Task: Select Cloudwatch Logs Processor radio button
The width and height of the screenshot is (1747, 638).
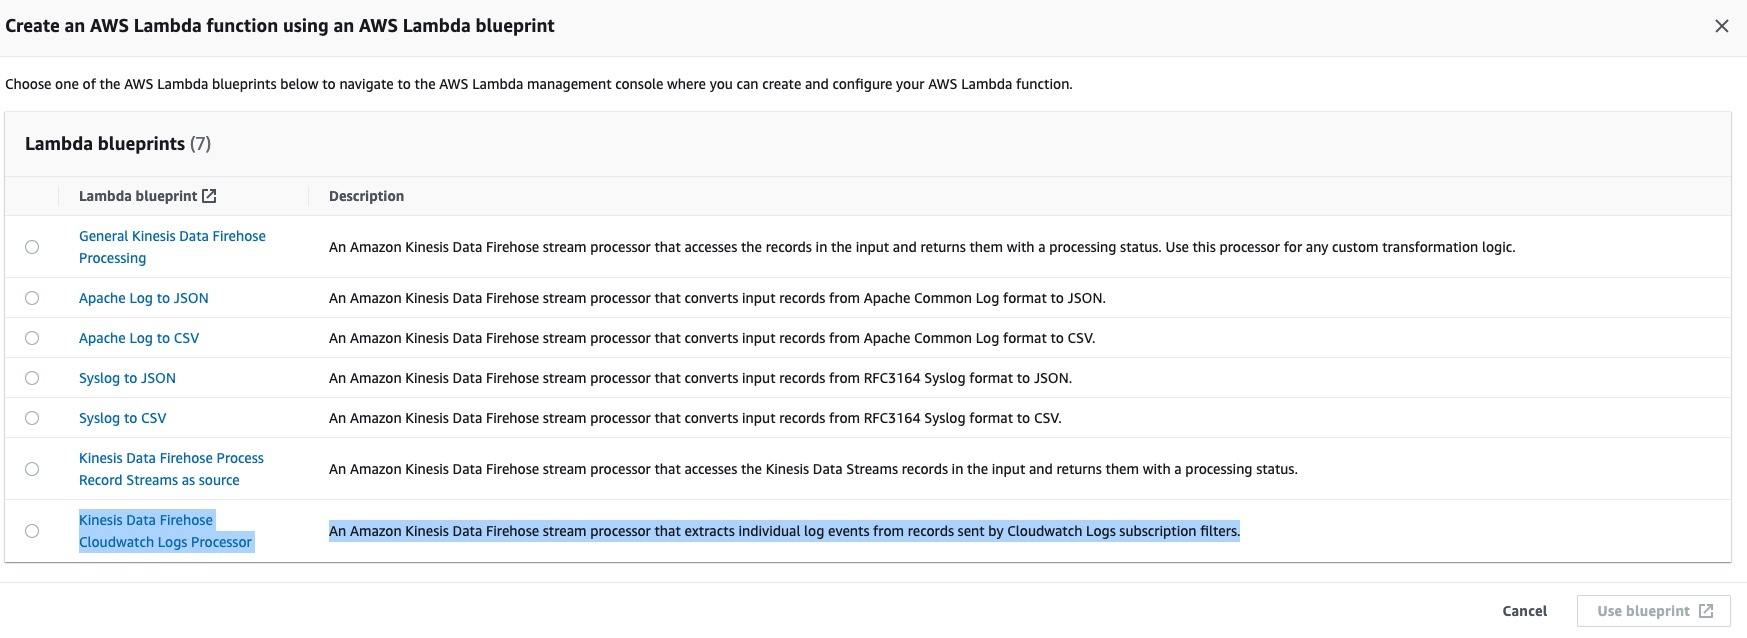Action: tap(32, 531)
